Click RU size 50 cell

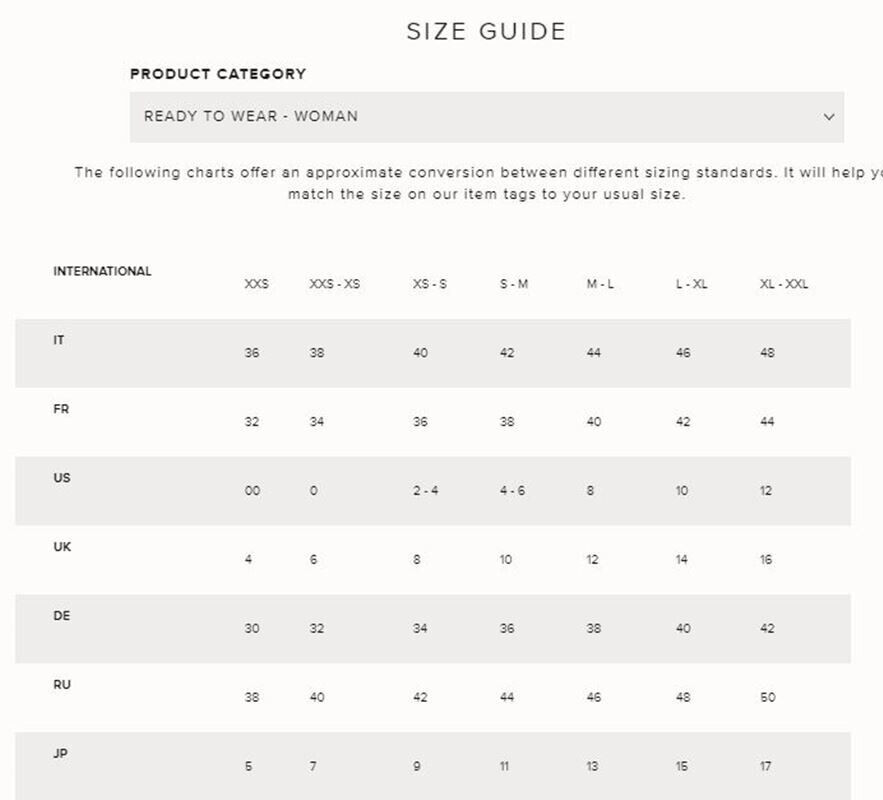click(x=767, y=697)
